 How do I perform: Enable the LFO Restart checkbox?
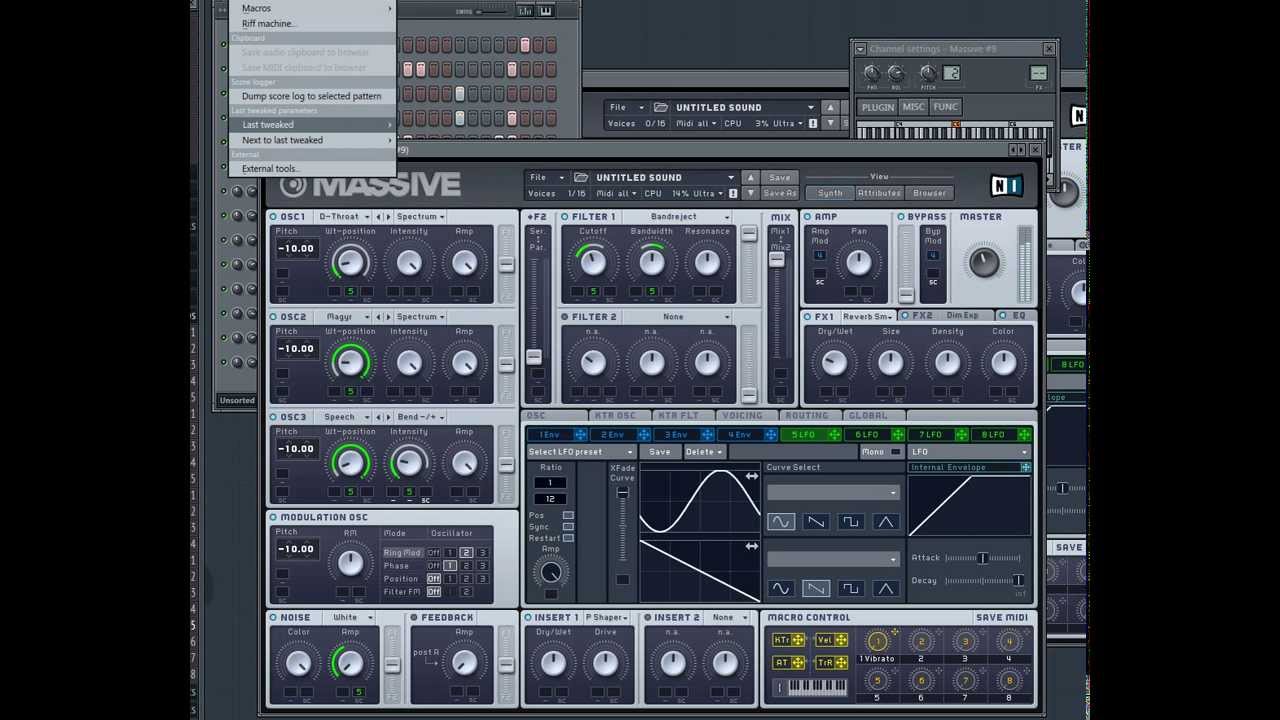tap(568, 538)
